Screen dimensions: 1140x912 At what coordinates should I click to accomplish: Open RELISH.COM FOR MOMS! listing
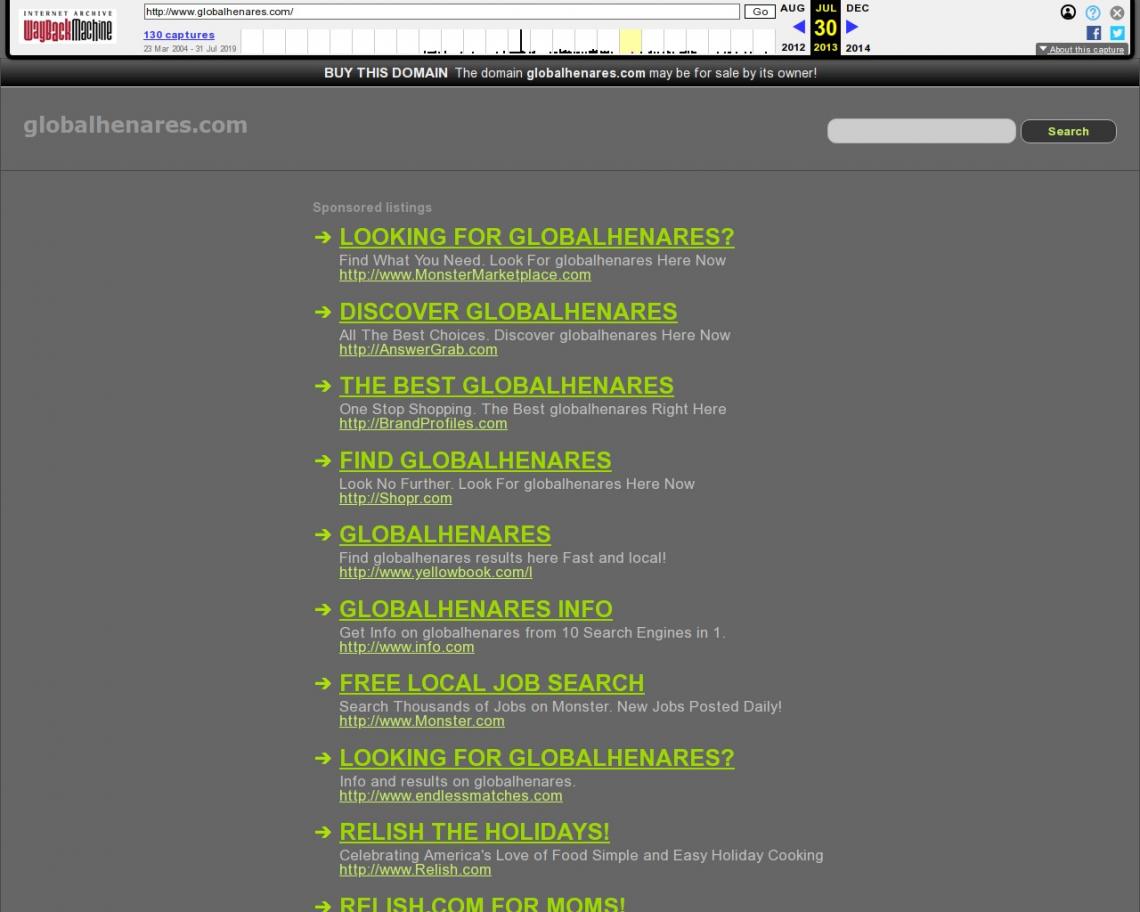(482, 904)
